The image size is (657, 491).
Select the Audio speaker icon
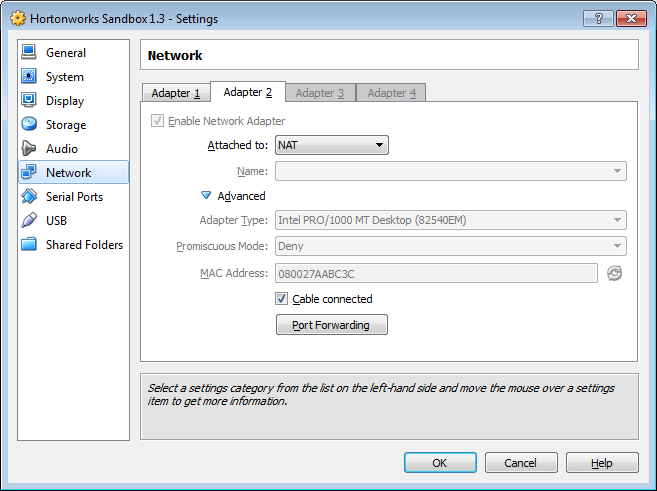[x=28, y=149]
